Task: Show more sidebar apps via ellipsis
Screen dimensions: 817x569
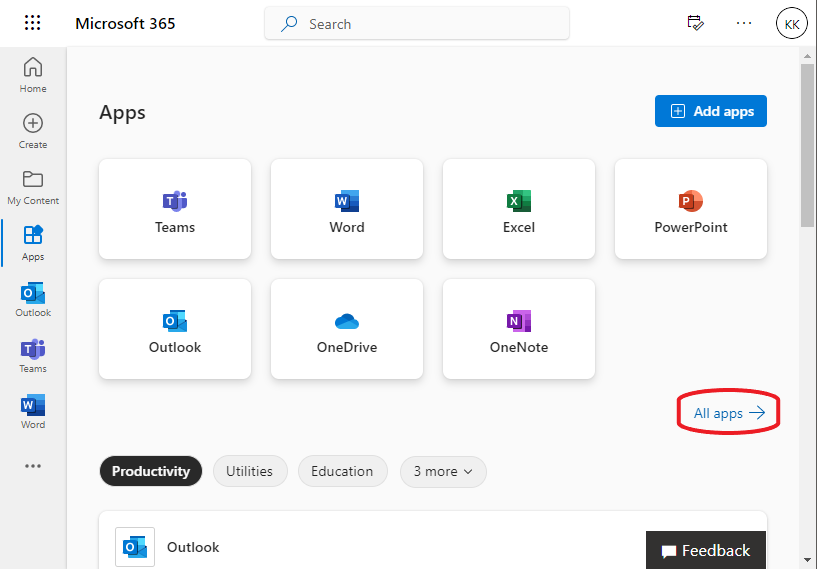Action: (33, 466)
